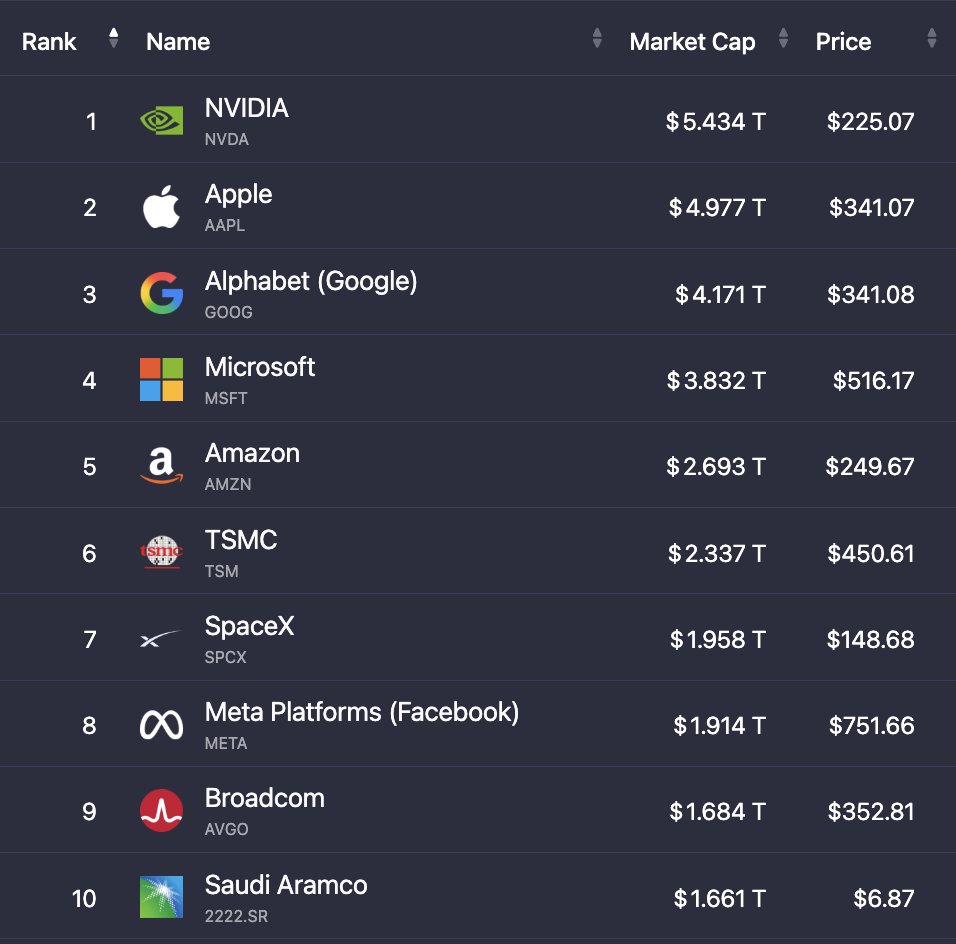The width and height of the screenshot is (956, 944).
Task: Click the $516.17 price cell
Action: tap(874, 381)
